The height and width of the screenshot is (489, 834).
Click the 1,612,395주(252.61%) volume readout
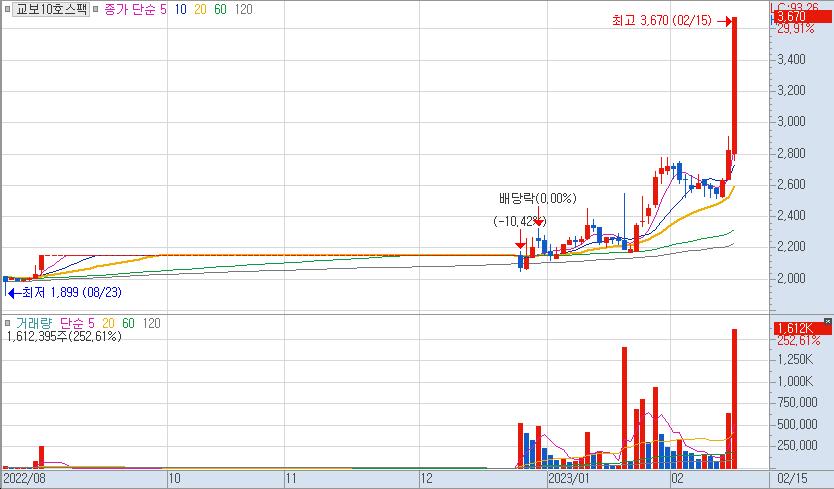tap(64, 336)
